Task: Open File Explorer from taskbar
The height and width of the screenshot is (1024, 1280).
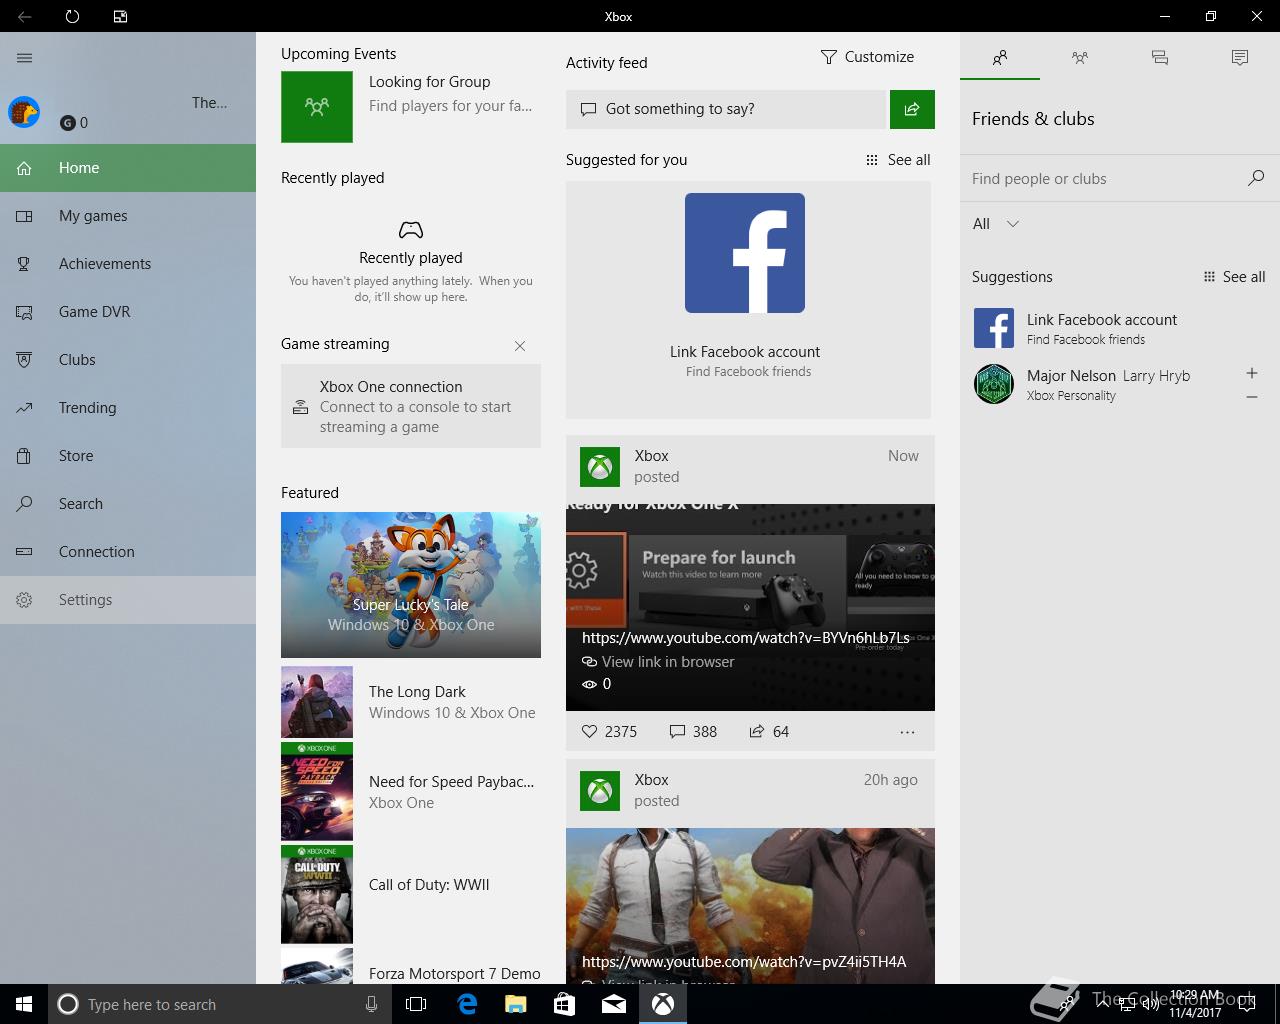Action: click(x=515, y=1004)
